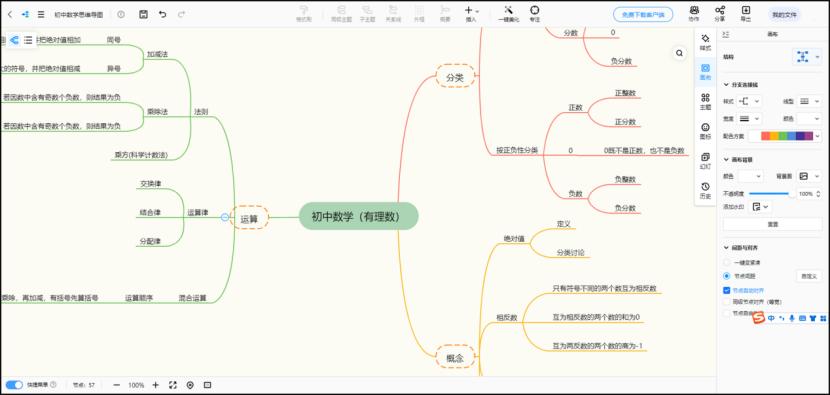Switch to outline list view icon on canvas
The image size is (830, 395).
pos(28,40)
